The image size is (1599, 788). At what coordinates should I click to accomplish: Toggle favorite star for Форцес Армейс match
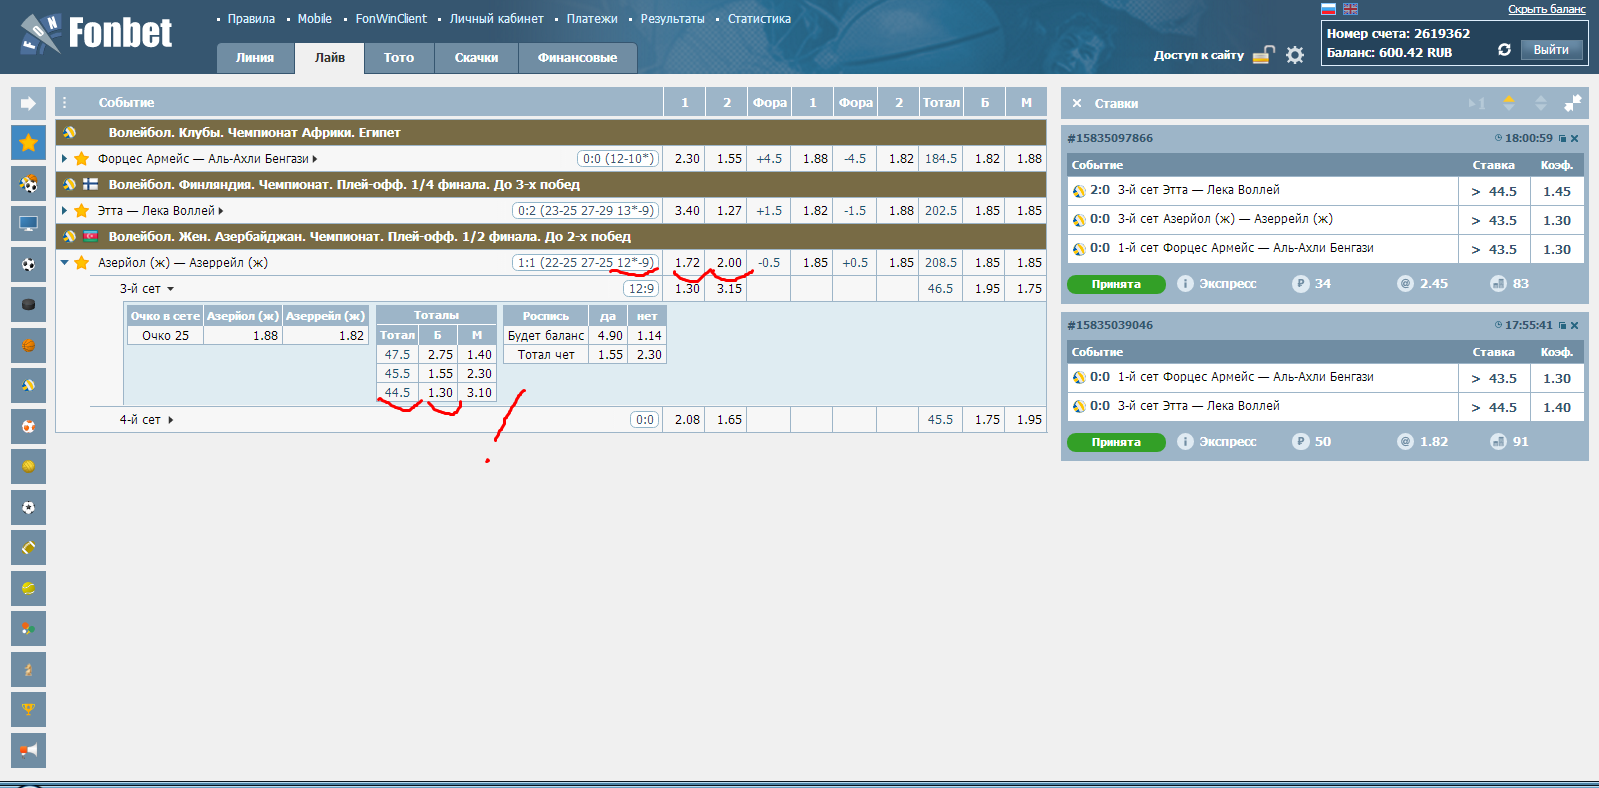pyautogui.click(x=82, y=159)
